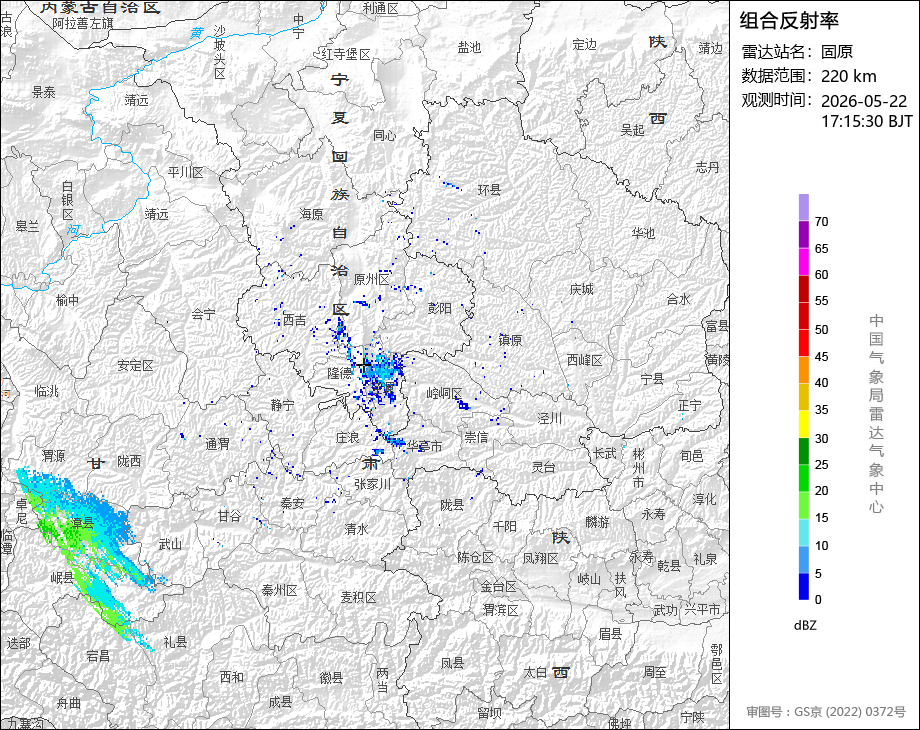Click the 阿拉善左旗 map label

[x=82, y=23]
